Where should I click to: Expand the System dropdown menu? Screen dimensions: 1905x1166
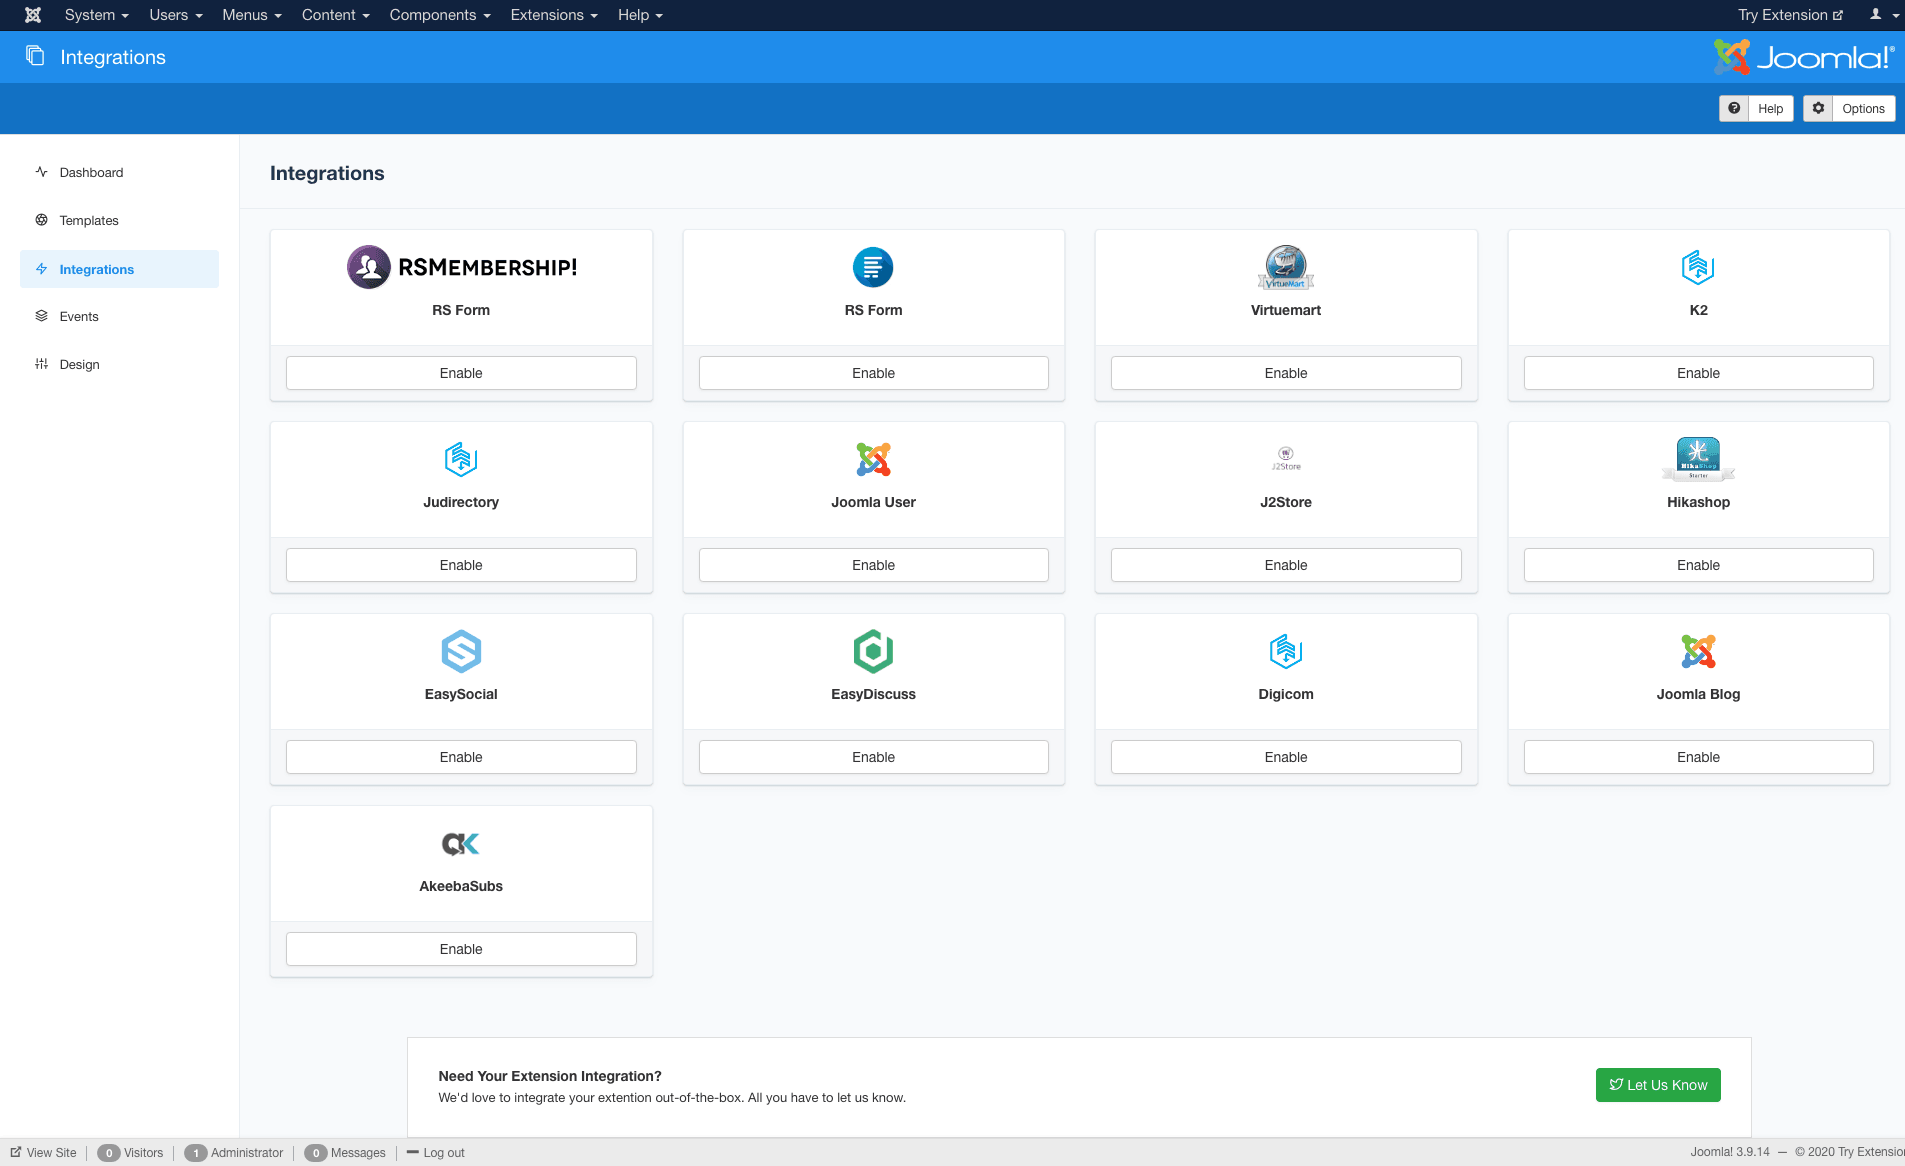pos(96,15)
